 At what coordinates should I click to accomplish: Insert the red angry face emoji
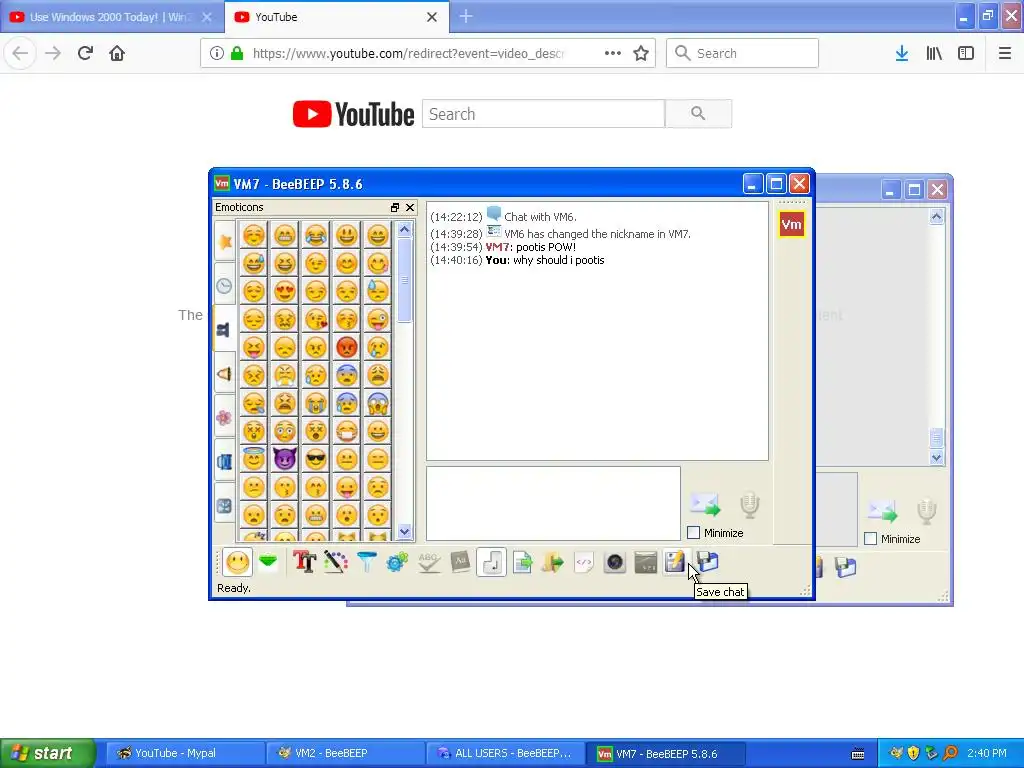tap(347, 347)
